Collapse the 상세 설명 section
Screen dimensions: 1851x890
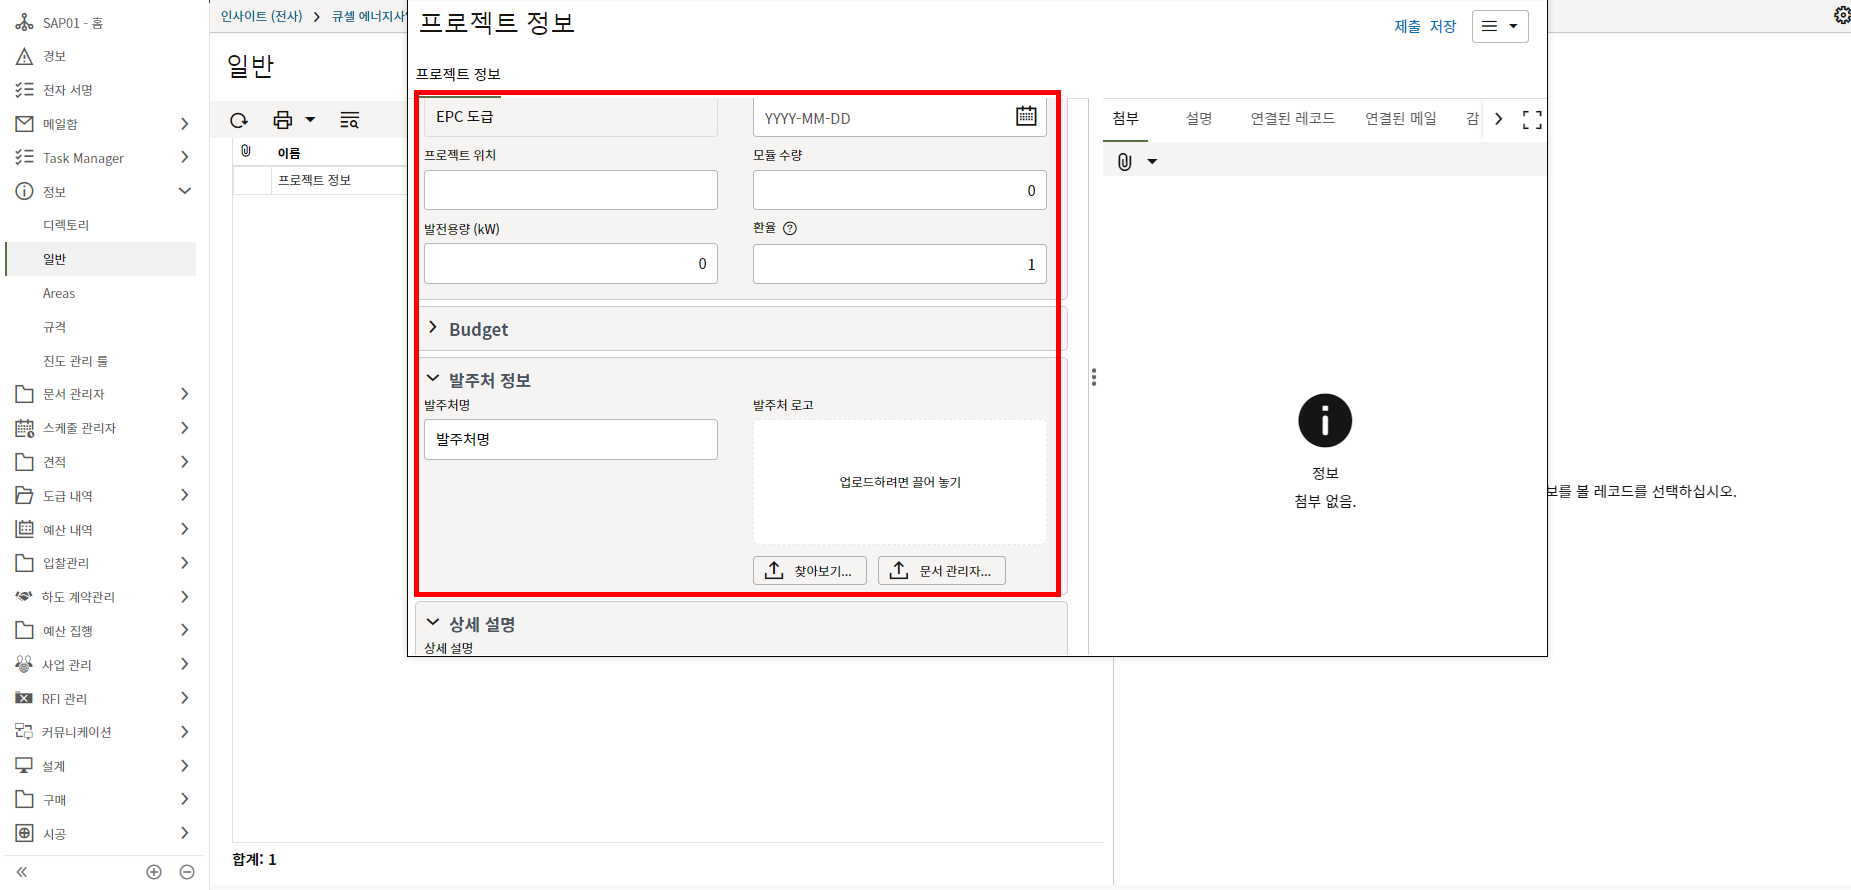[x=433, y=623]
